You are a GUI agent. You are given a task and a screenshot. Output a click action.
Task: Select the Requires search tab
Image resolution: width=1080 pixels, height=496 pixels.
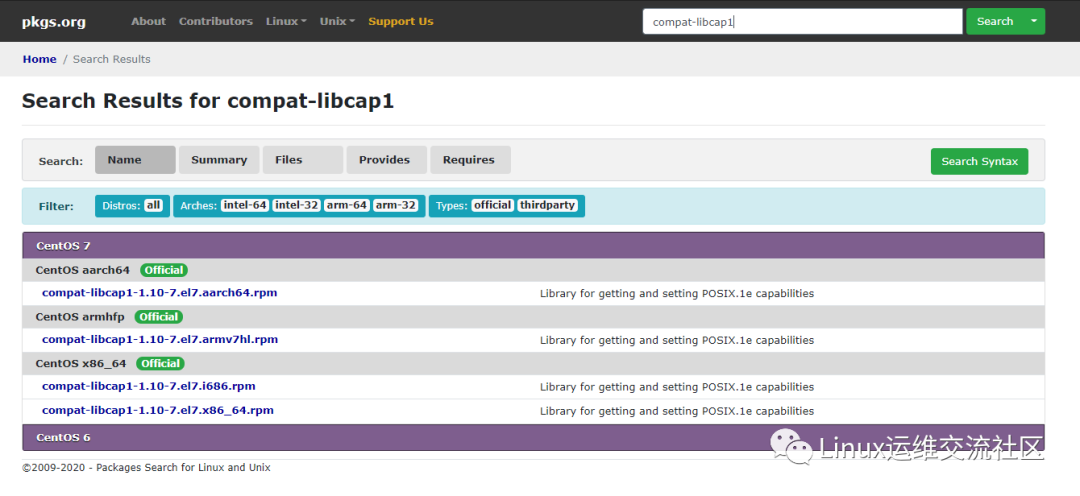470,160
